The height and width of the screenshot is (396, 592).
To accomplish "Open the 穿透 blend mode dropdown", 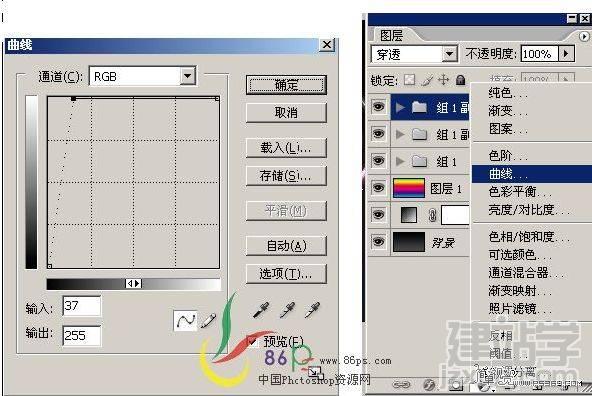I will [449, 54].
